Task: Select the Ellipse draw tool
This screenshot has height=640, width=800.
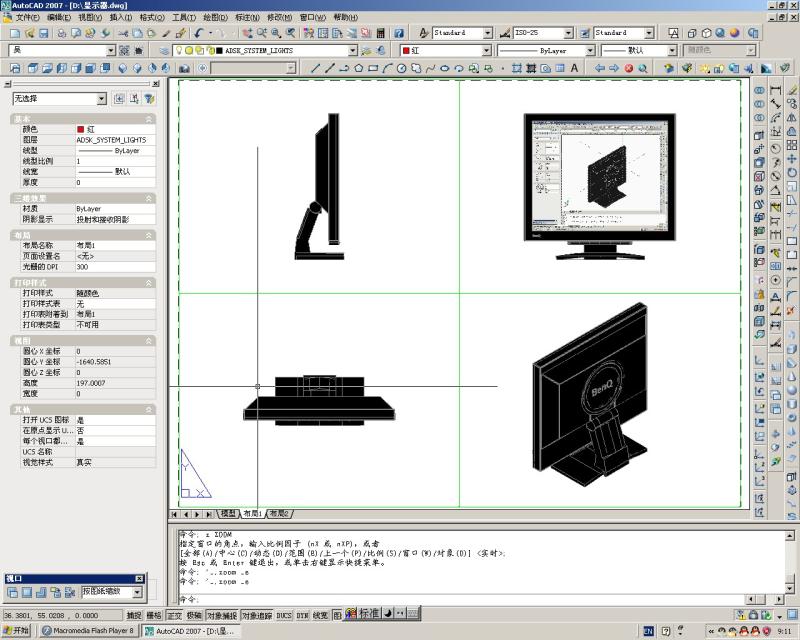Action: point(444,68)
